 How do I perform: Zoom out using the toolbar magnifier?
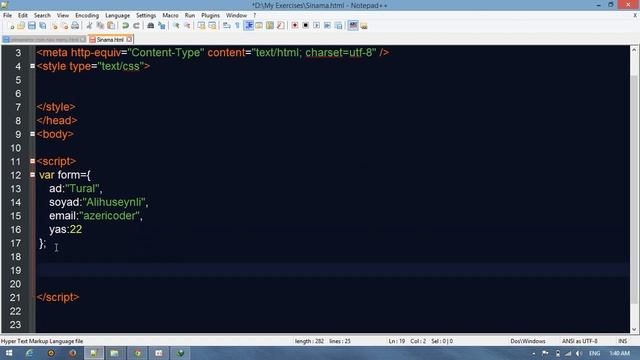click(x=187, y=26)
